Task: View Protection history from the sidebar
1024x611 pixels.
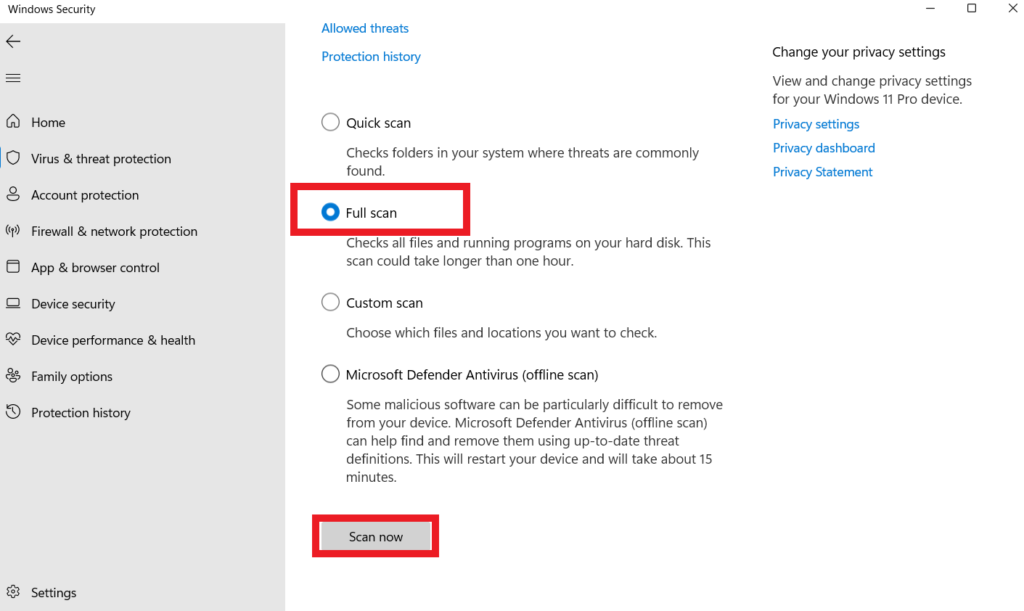Action: 81,412
